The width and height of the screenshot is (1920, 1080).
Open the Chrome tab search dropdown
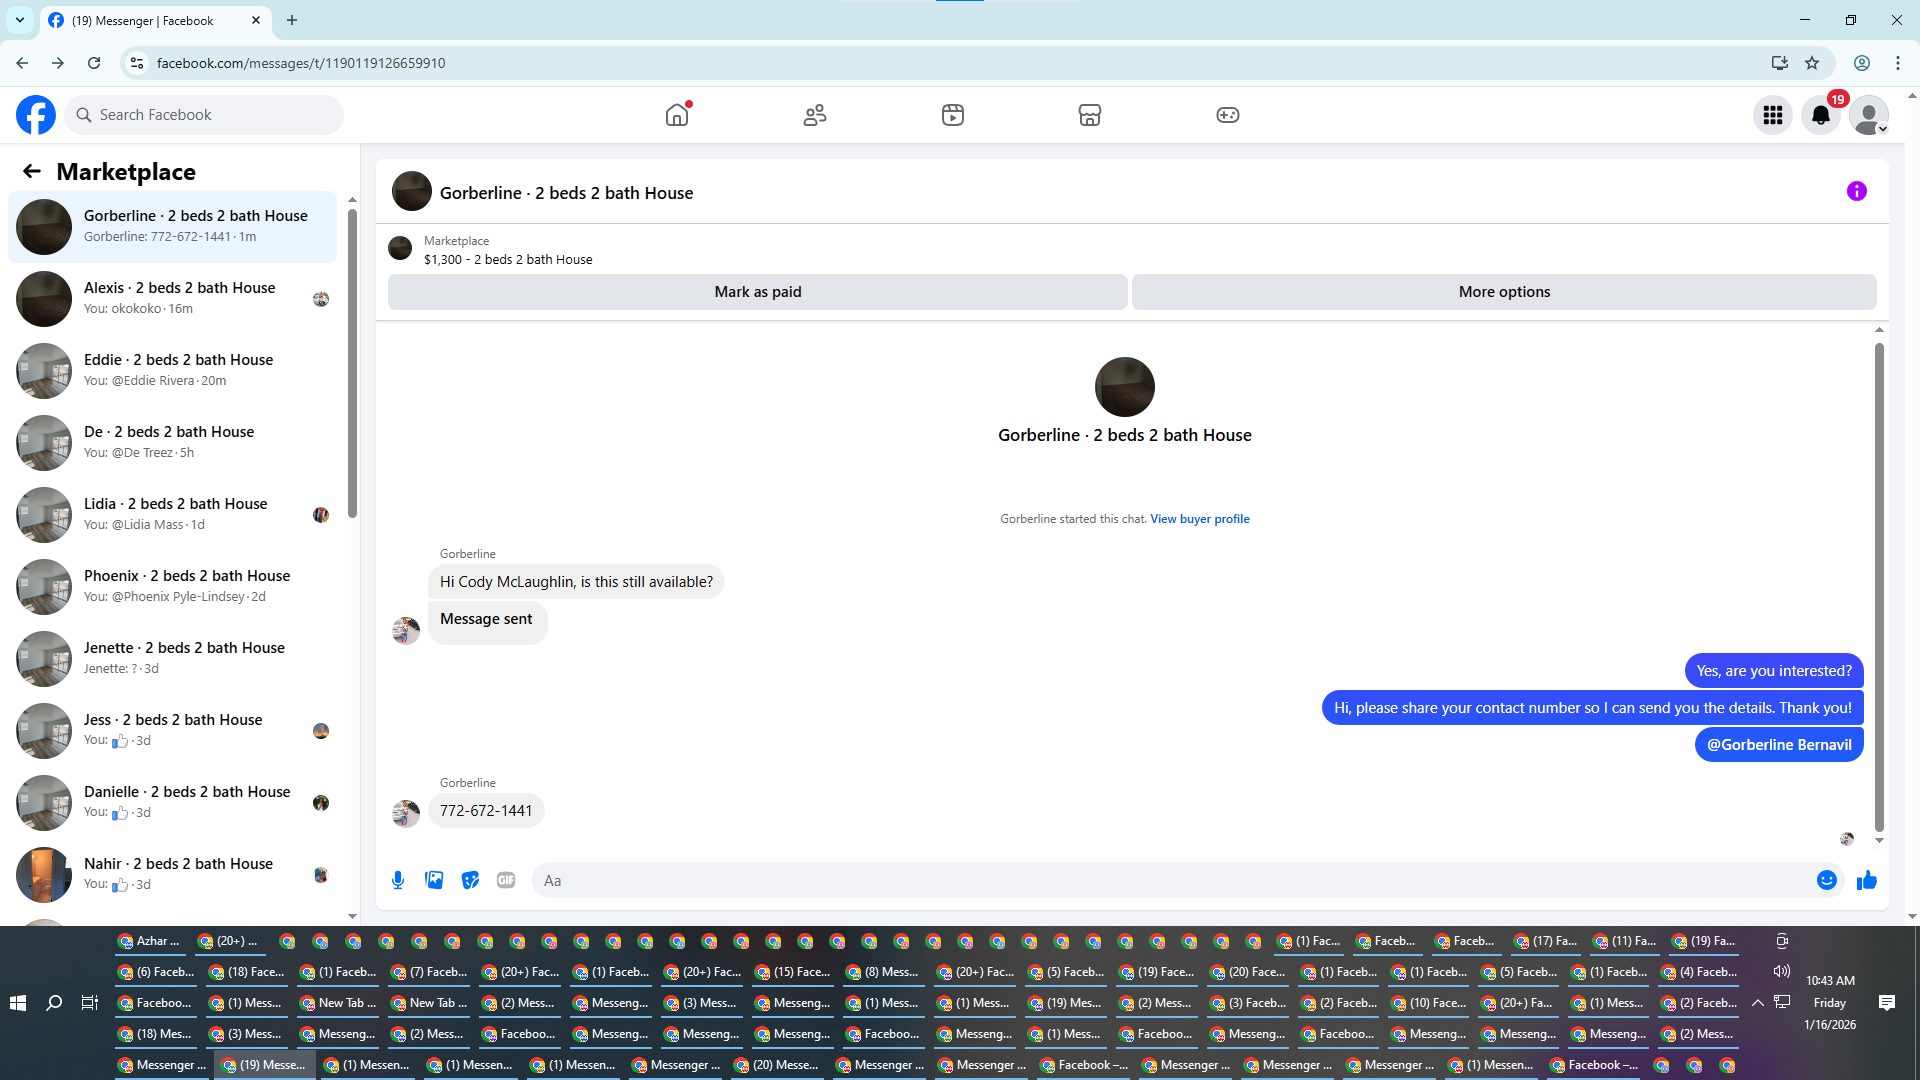coord(19,20)
